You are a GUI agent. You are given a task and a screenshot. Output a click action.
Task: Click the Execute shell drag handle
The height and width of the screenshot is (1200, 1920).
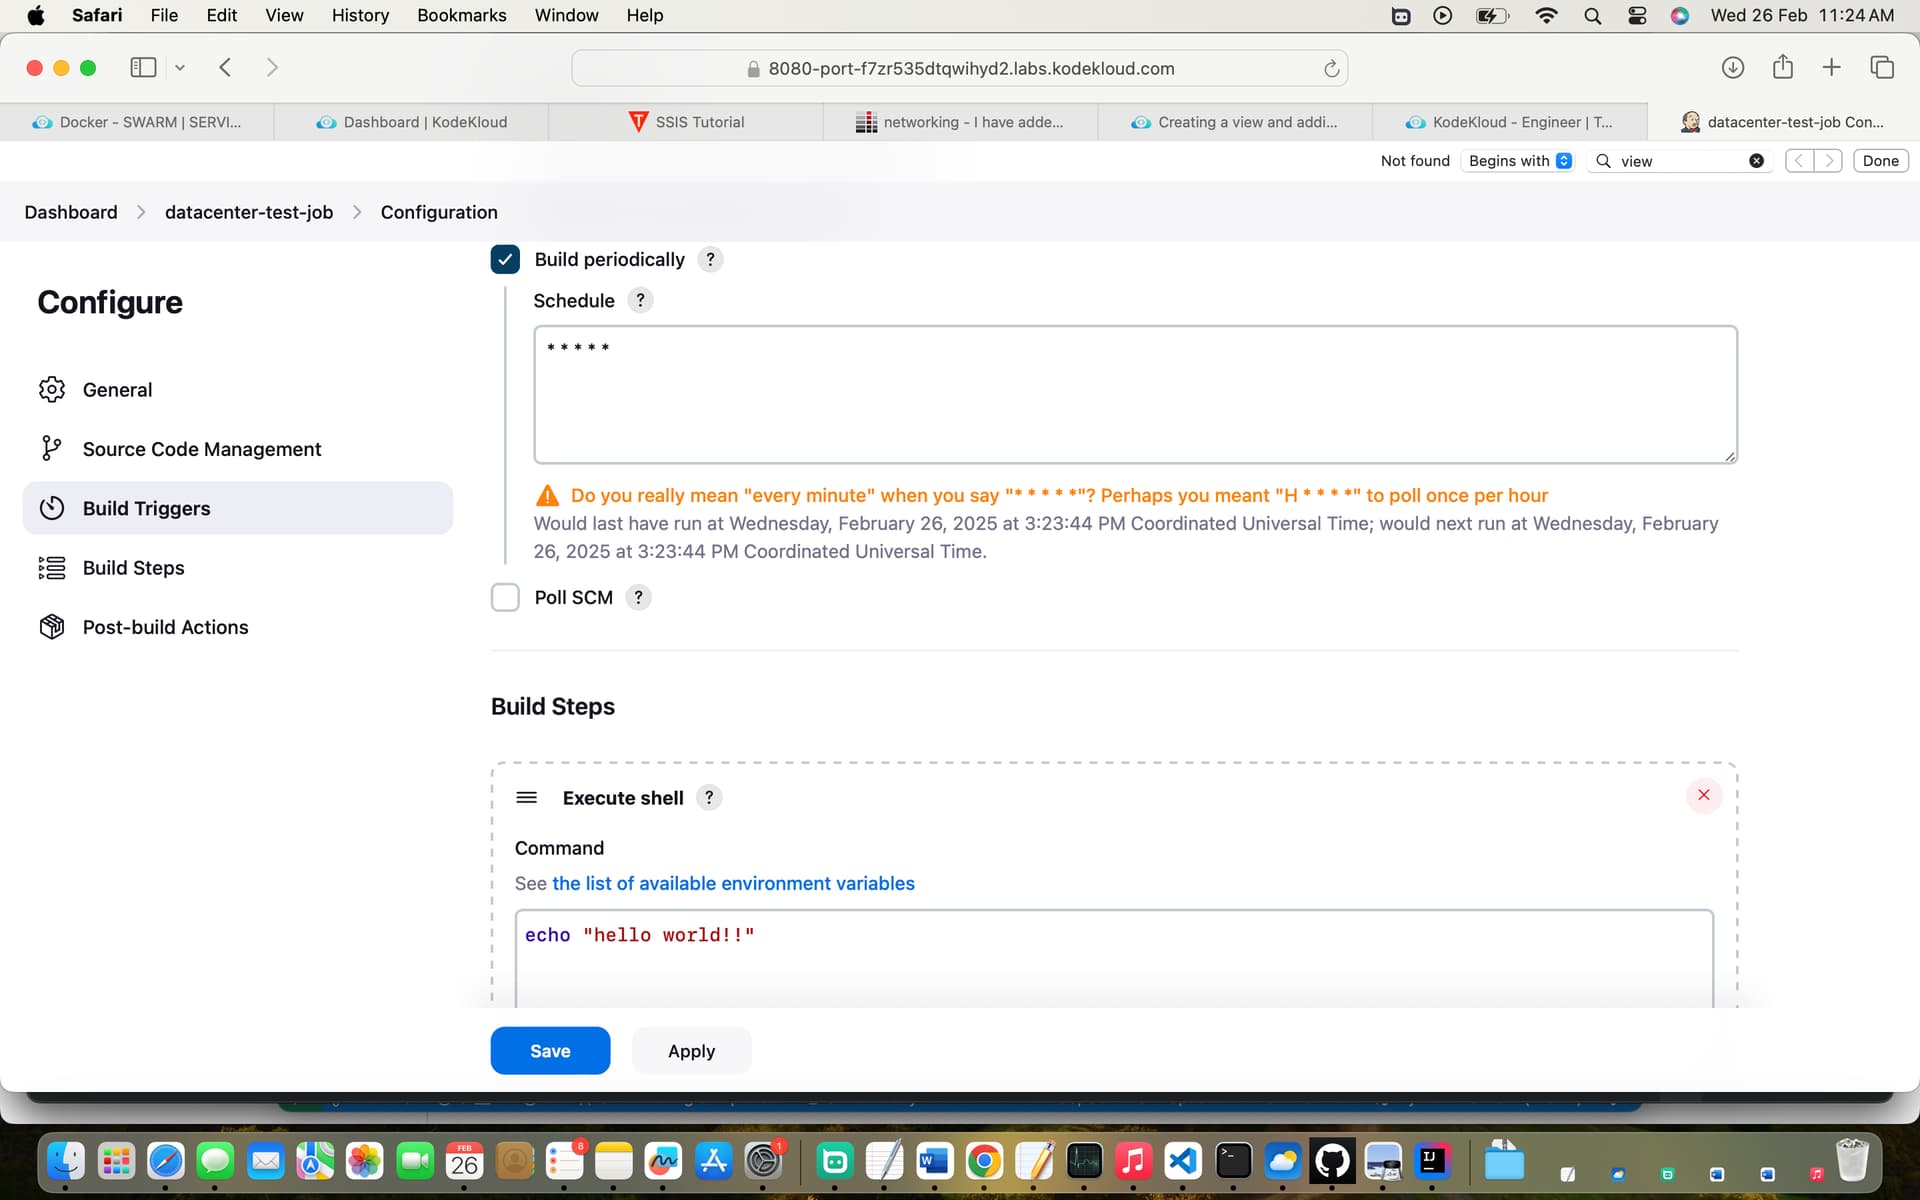pos(526,798)
